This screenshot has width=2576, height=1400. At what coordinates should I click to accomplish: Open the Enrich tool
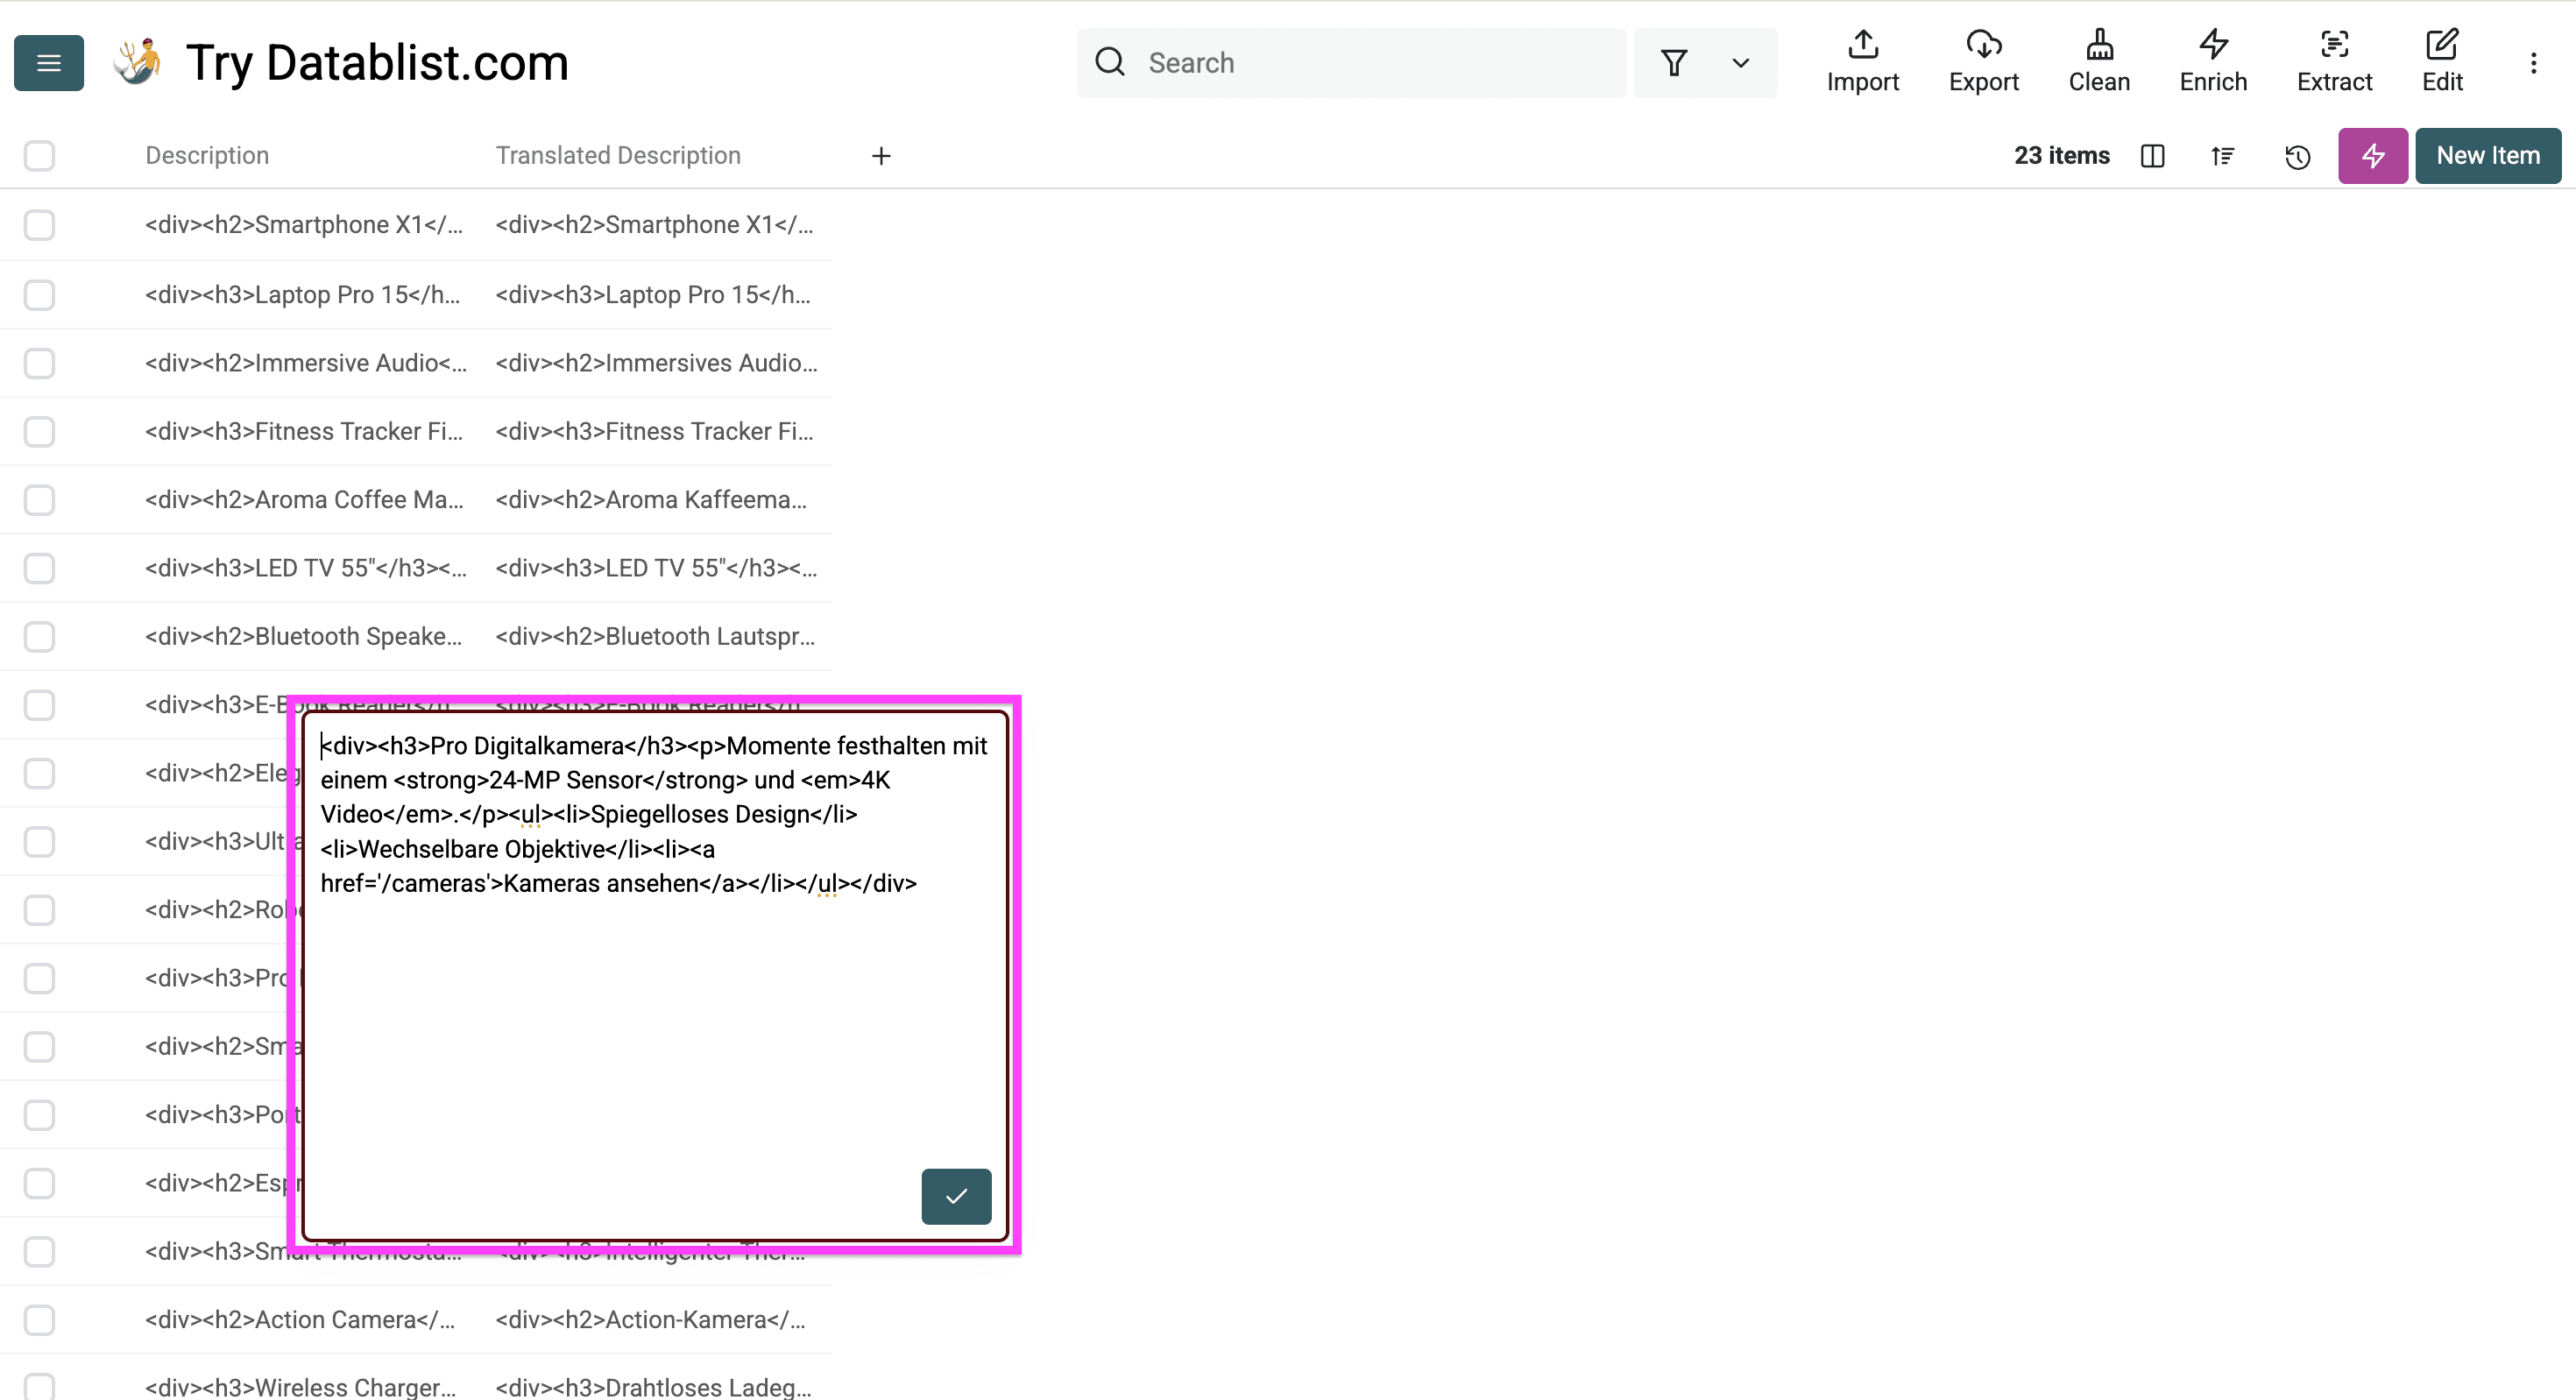click(x=2212, y=62)
